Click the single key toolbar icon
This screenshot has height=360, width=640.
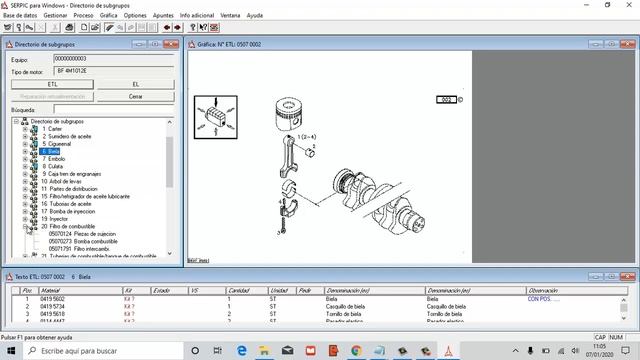(19, 27)
